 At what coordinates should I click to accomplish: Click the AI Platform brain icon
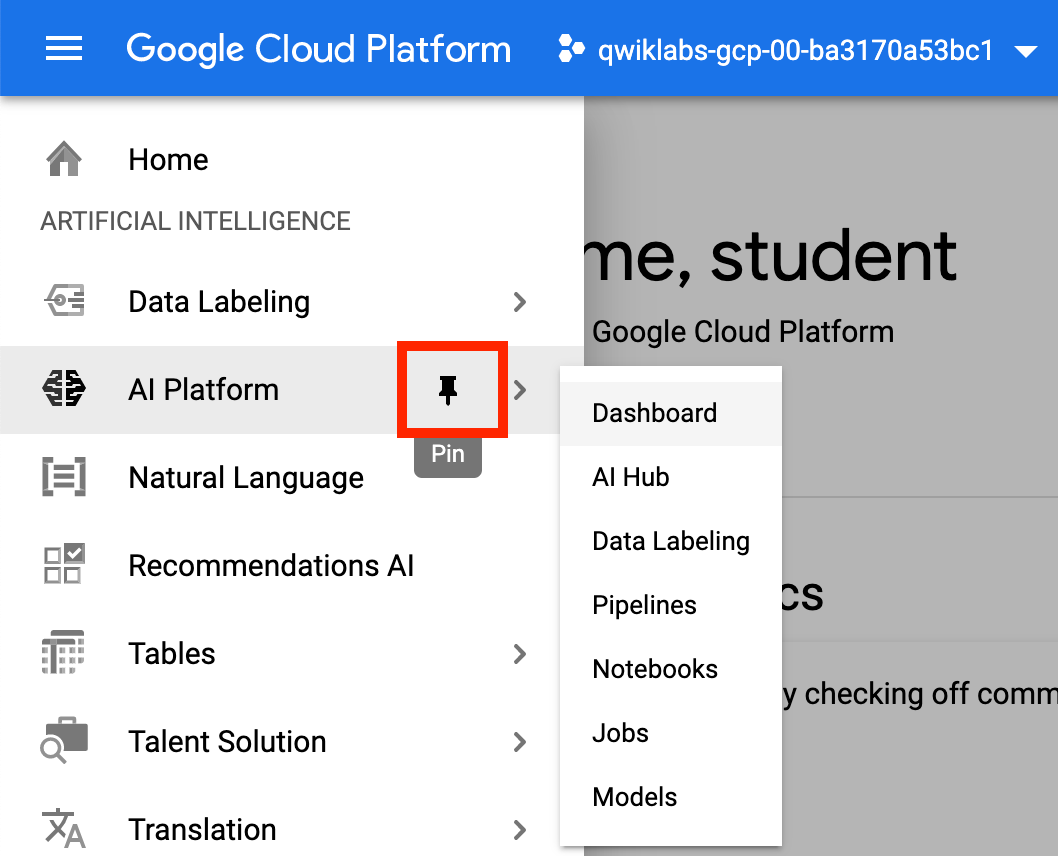tap(64, 389)
